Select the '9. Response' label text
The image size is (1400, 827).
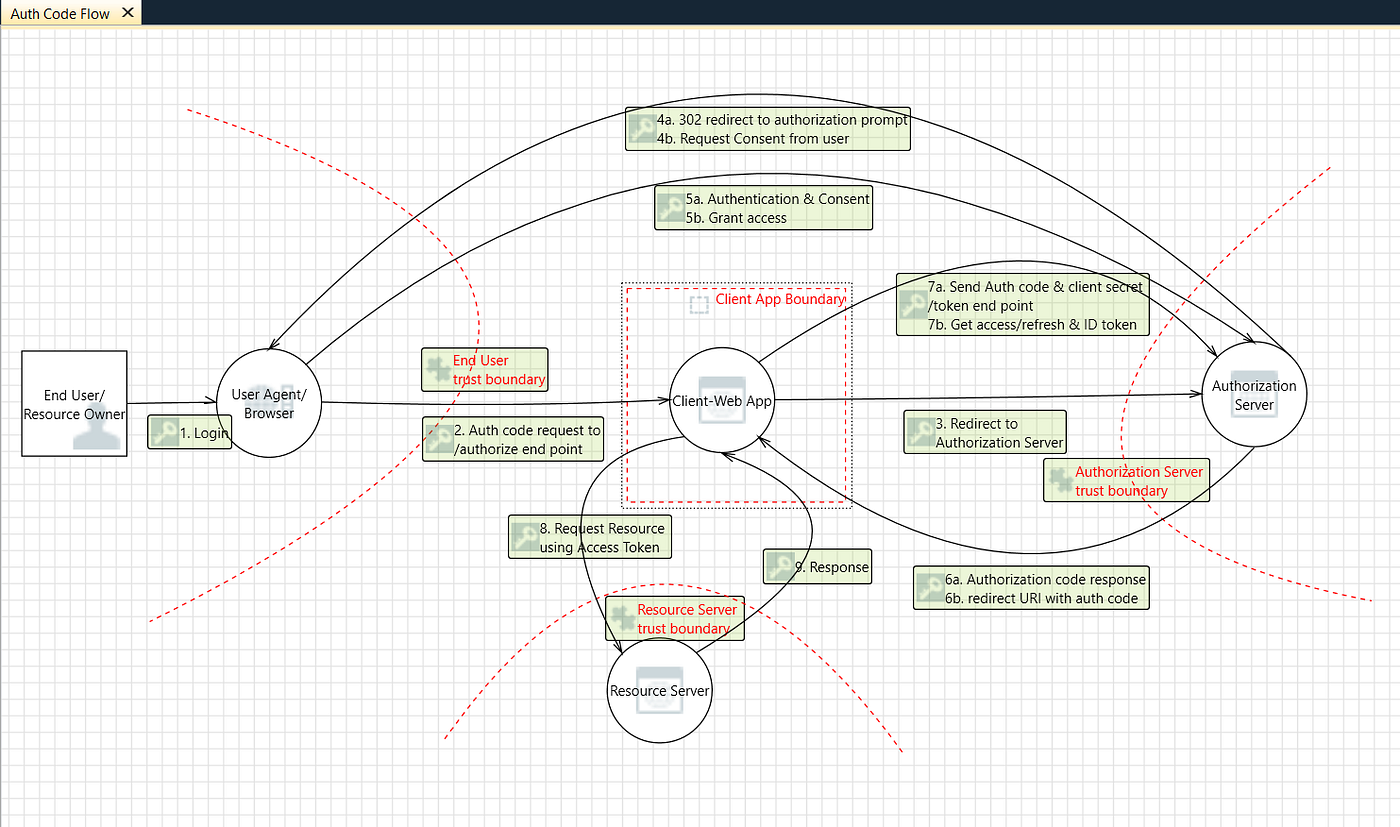tap(832, 567)
